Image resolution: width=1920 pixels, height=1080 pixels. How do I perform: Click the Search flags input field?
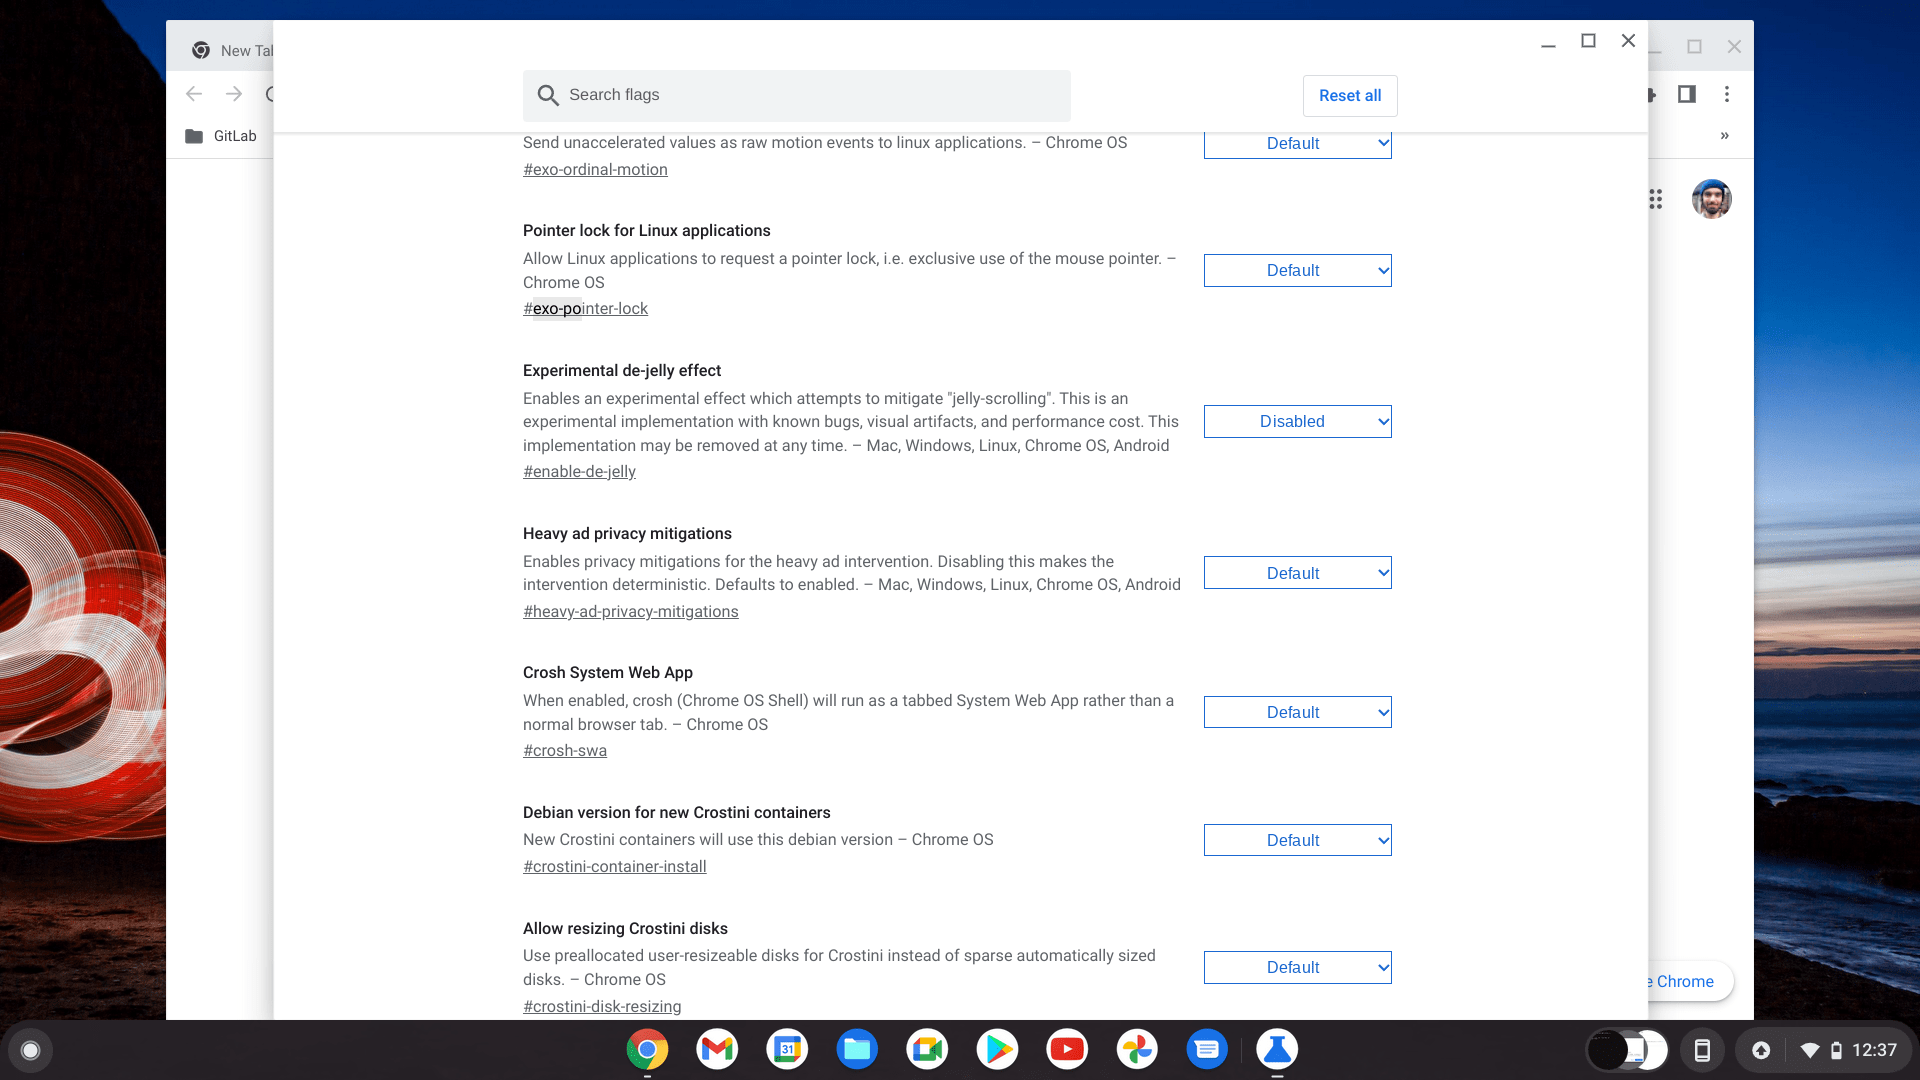pos(796,95)
